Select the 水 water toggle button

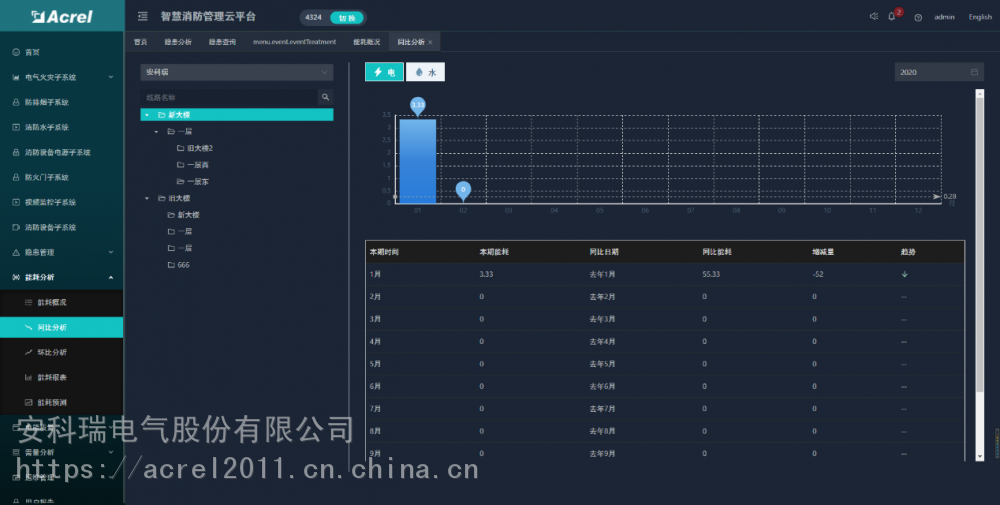[425, 72]
